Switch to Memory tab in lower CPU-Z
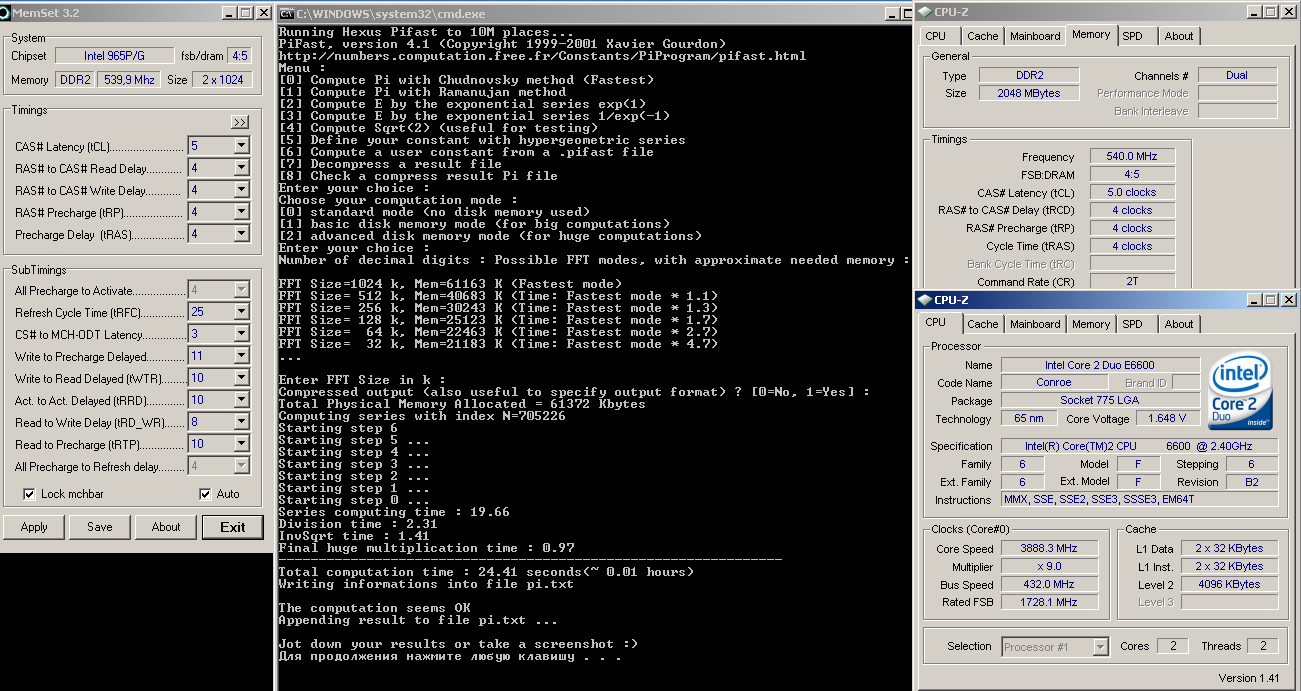The width and height of the screenshot is (1301, 691). [1091, 324]
